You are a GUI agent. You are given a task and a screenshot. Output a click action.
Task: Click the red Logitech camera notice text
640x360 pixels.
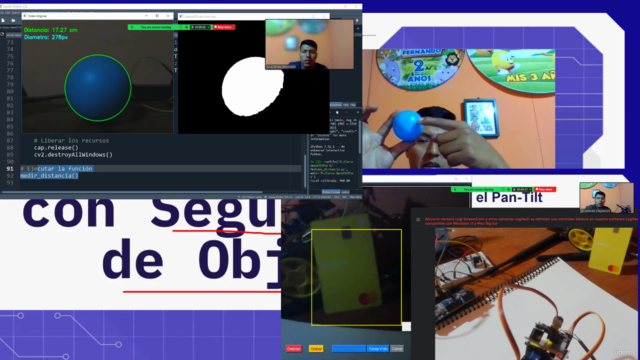pyautogui.click(x=531, y=221)
